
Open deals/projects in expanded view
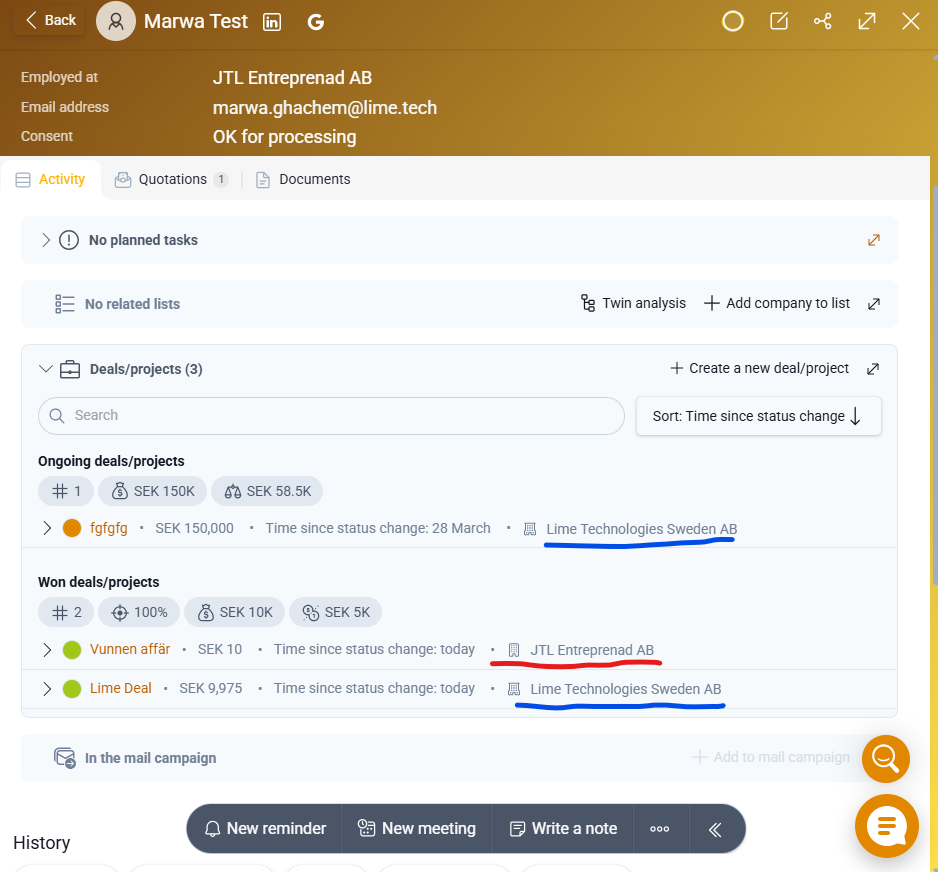pyautogui.click(x=873, y=368)
